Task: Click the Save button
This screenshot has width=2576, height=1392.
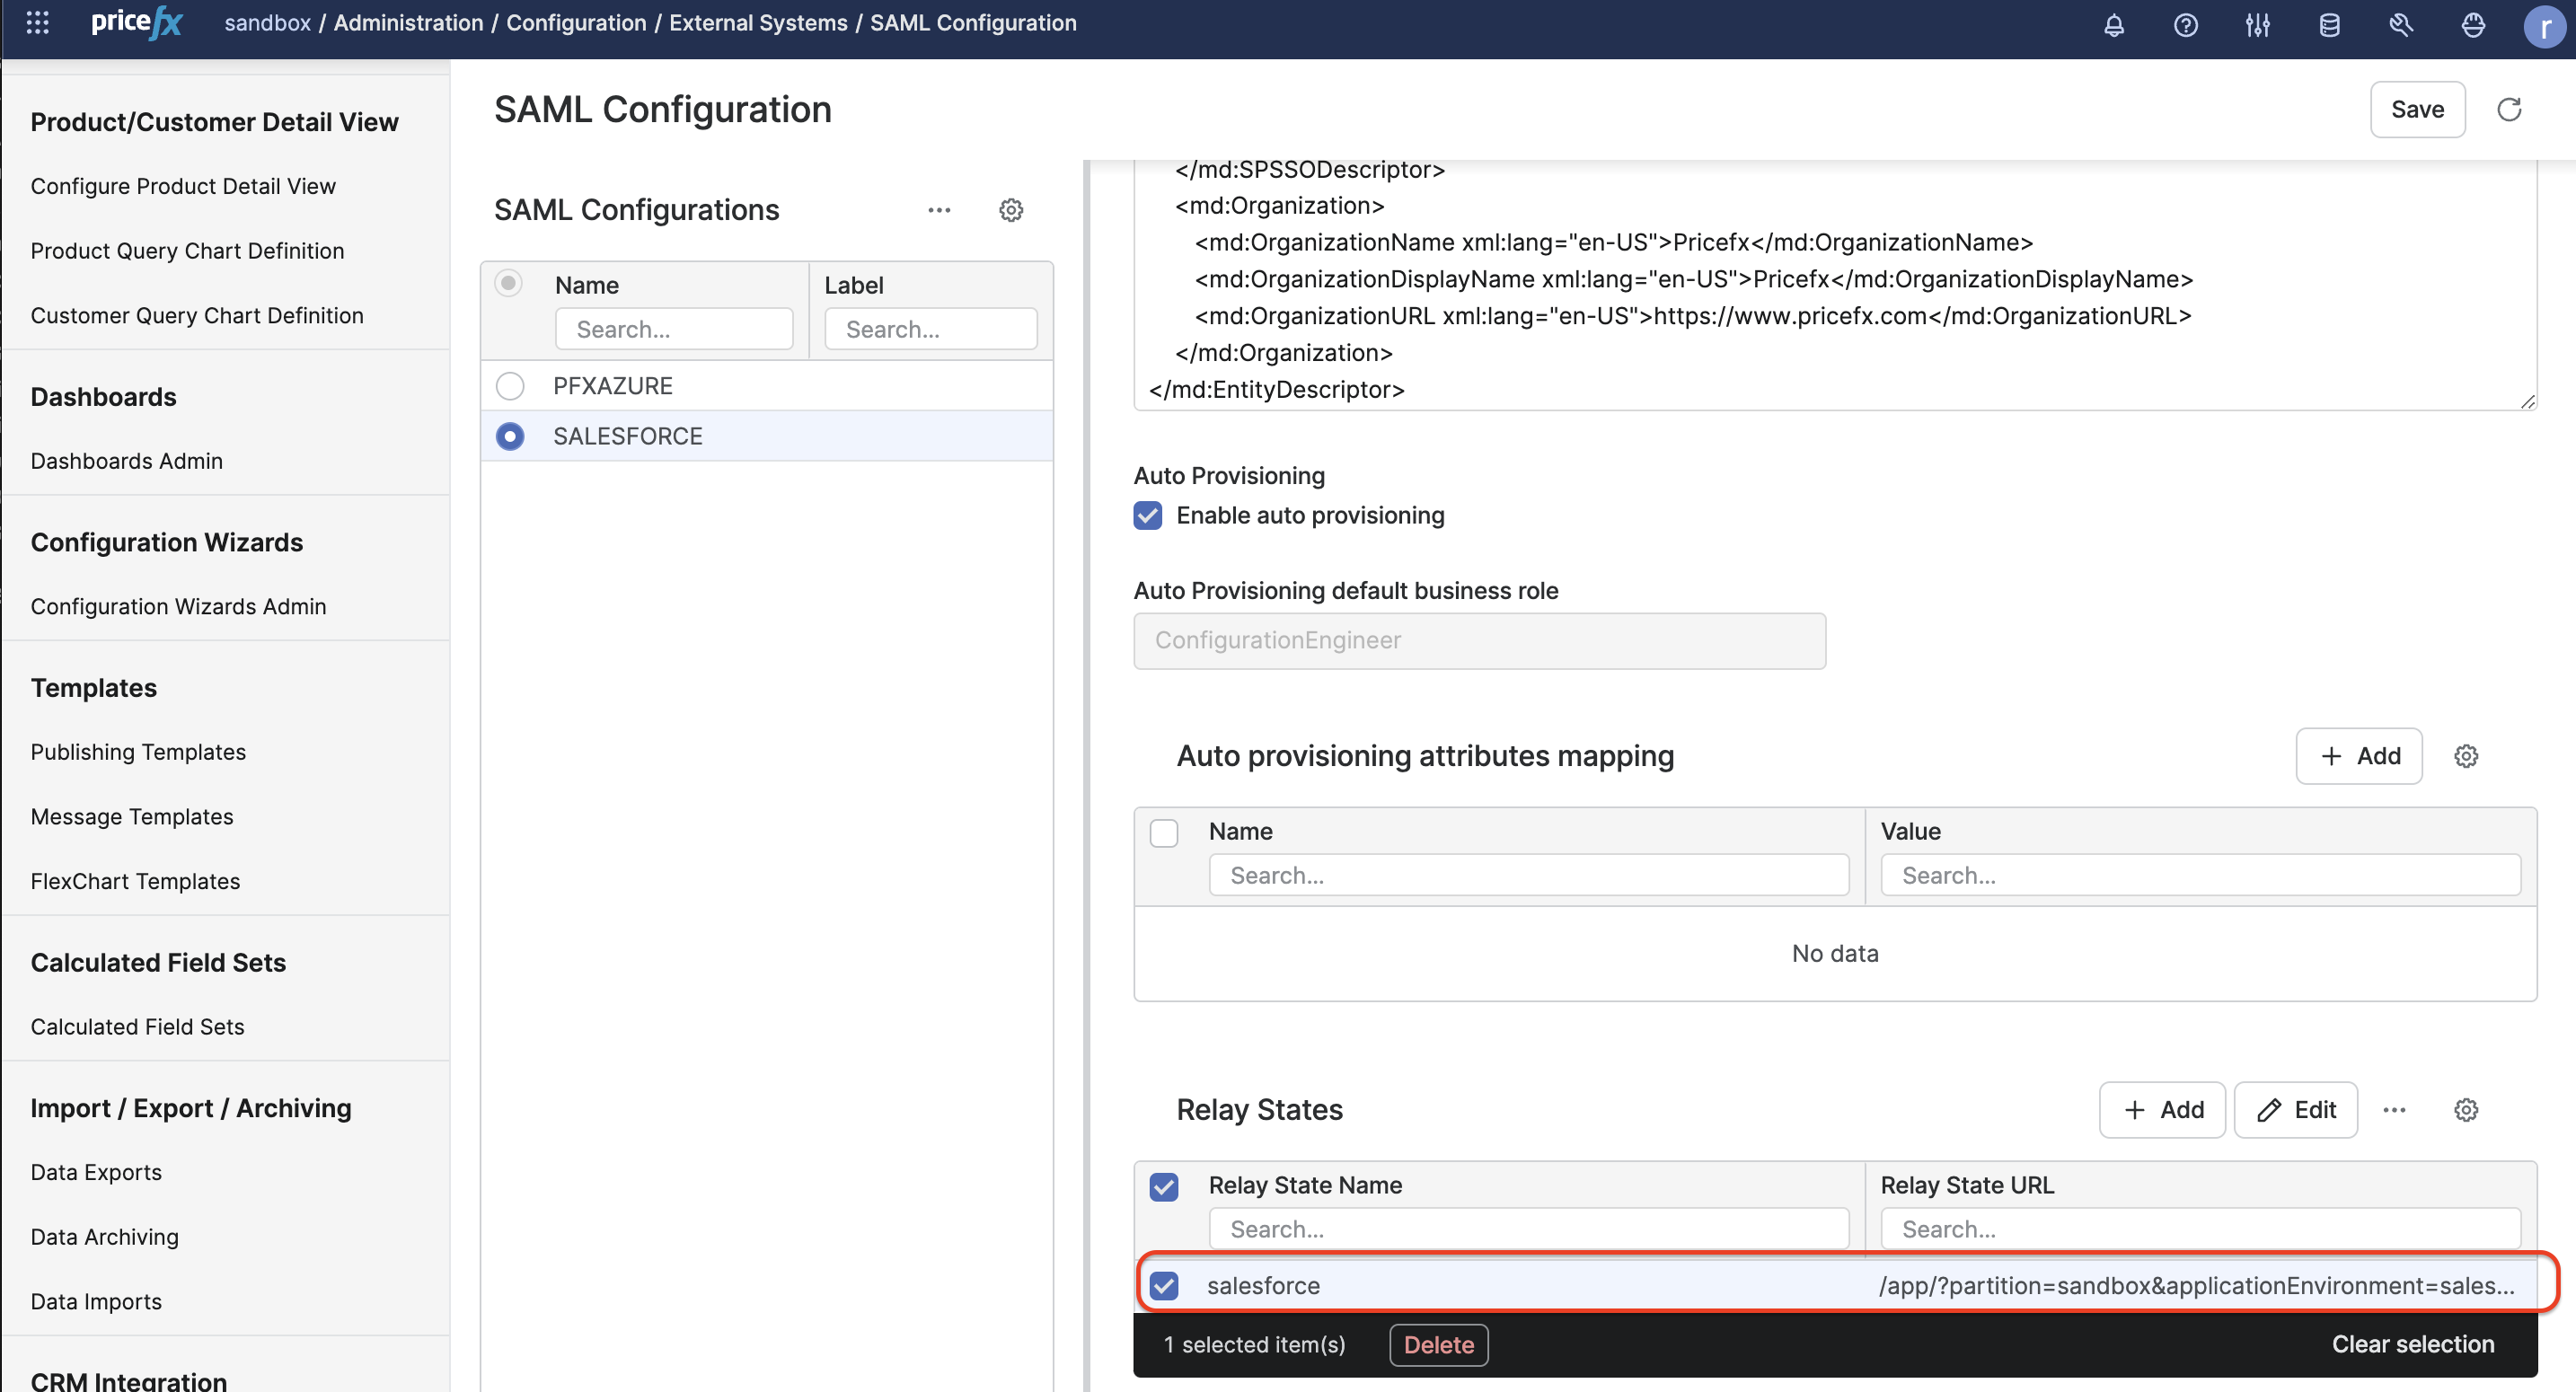Action: [2416, 109]
